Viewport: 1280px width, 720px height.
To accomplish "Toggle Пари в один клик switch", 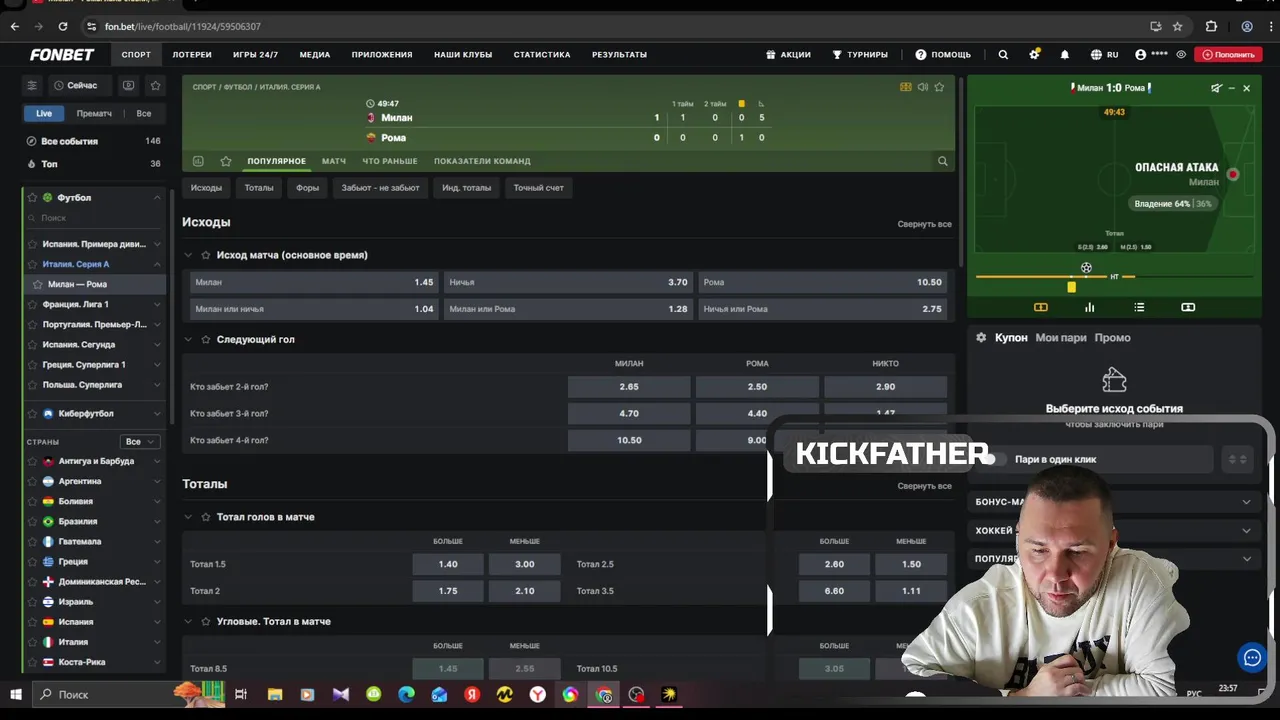I will 992,459.
